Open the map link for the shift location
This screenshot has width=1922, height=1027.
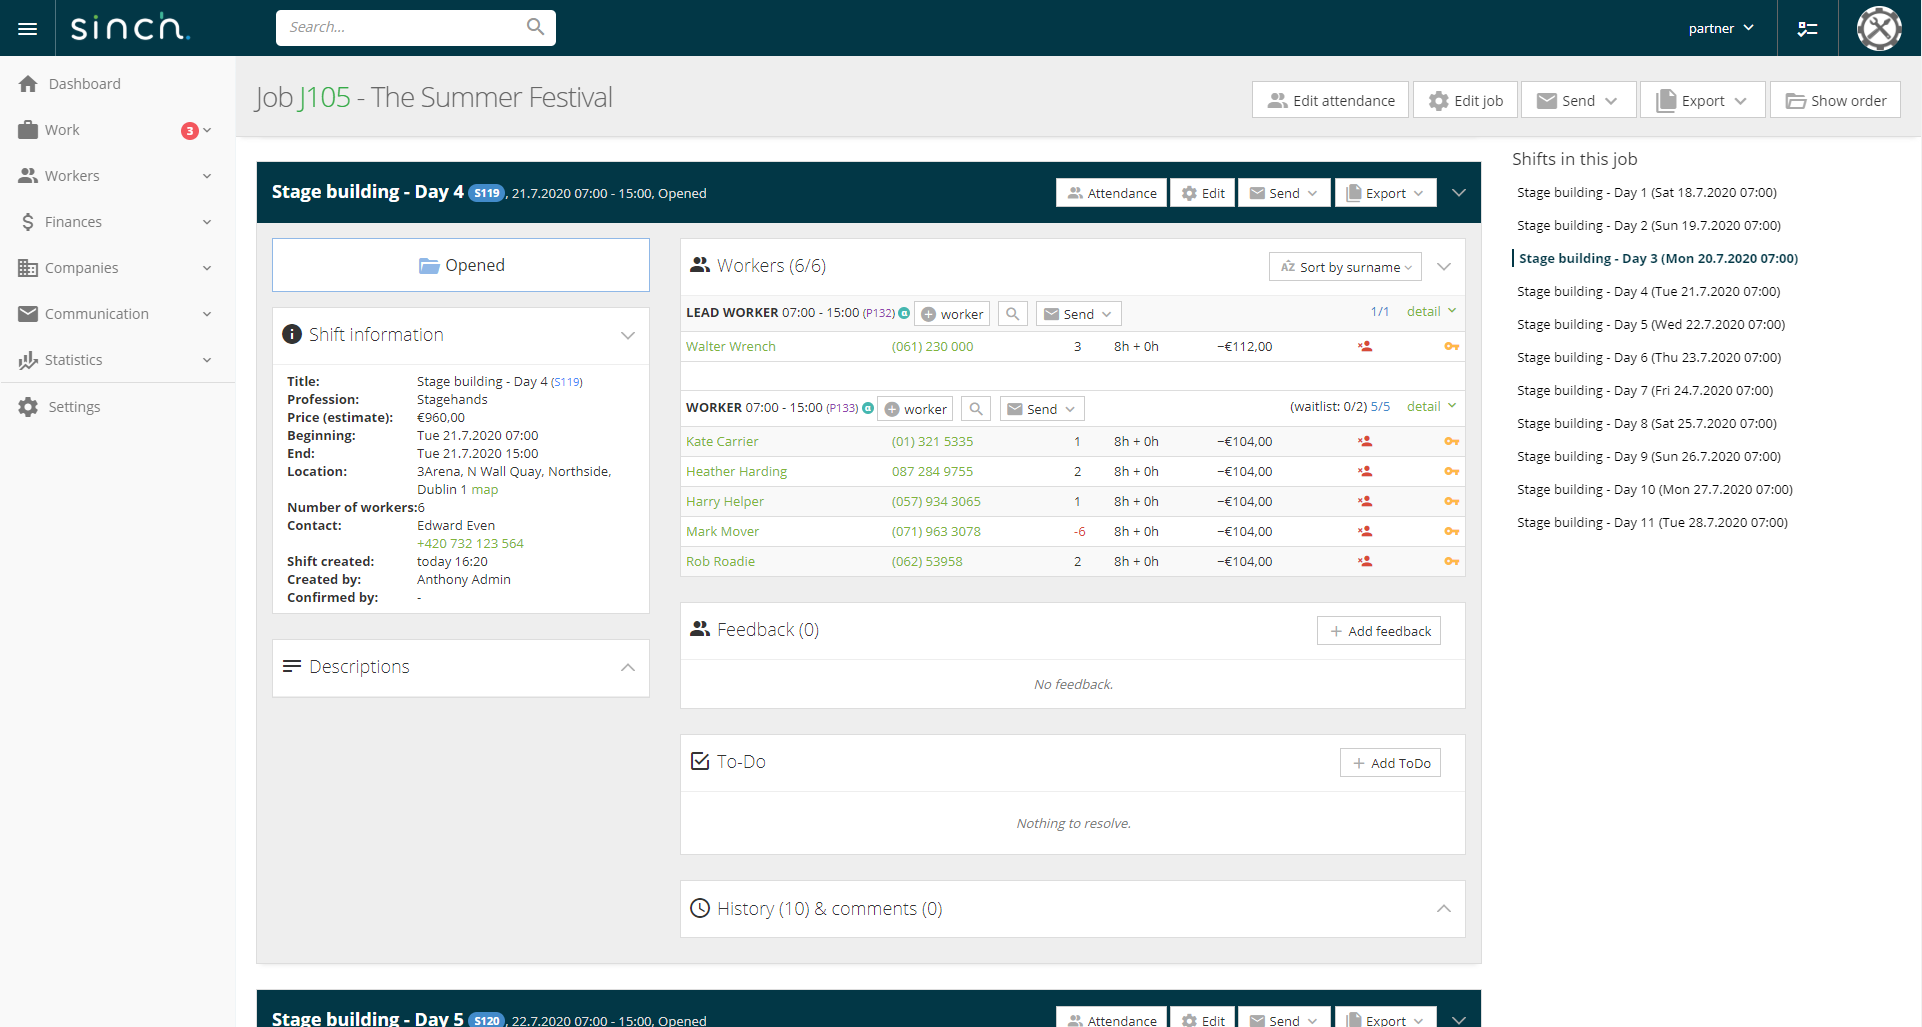pyautogui.click(x=484, y=489)
